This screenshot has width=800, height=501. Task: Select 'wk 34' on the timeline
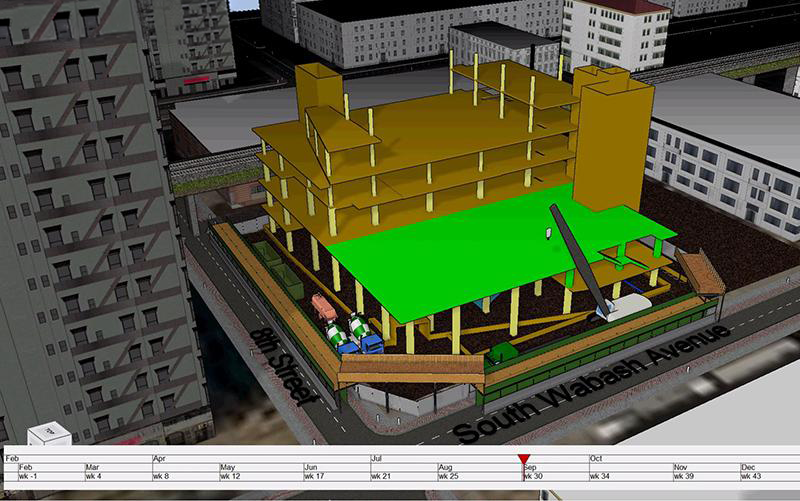599,477
